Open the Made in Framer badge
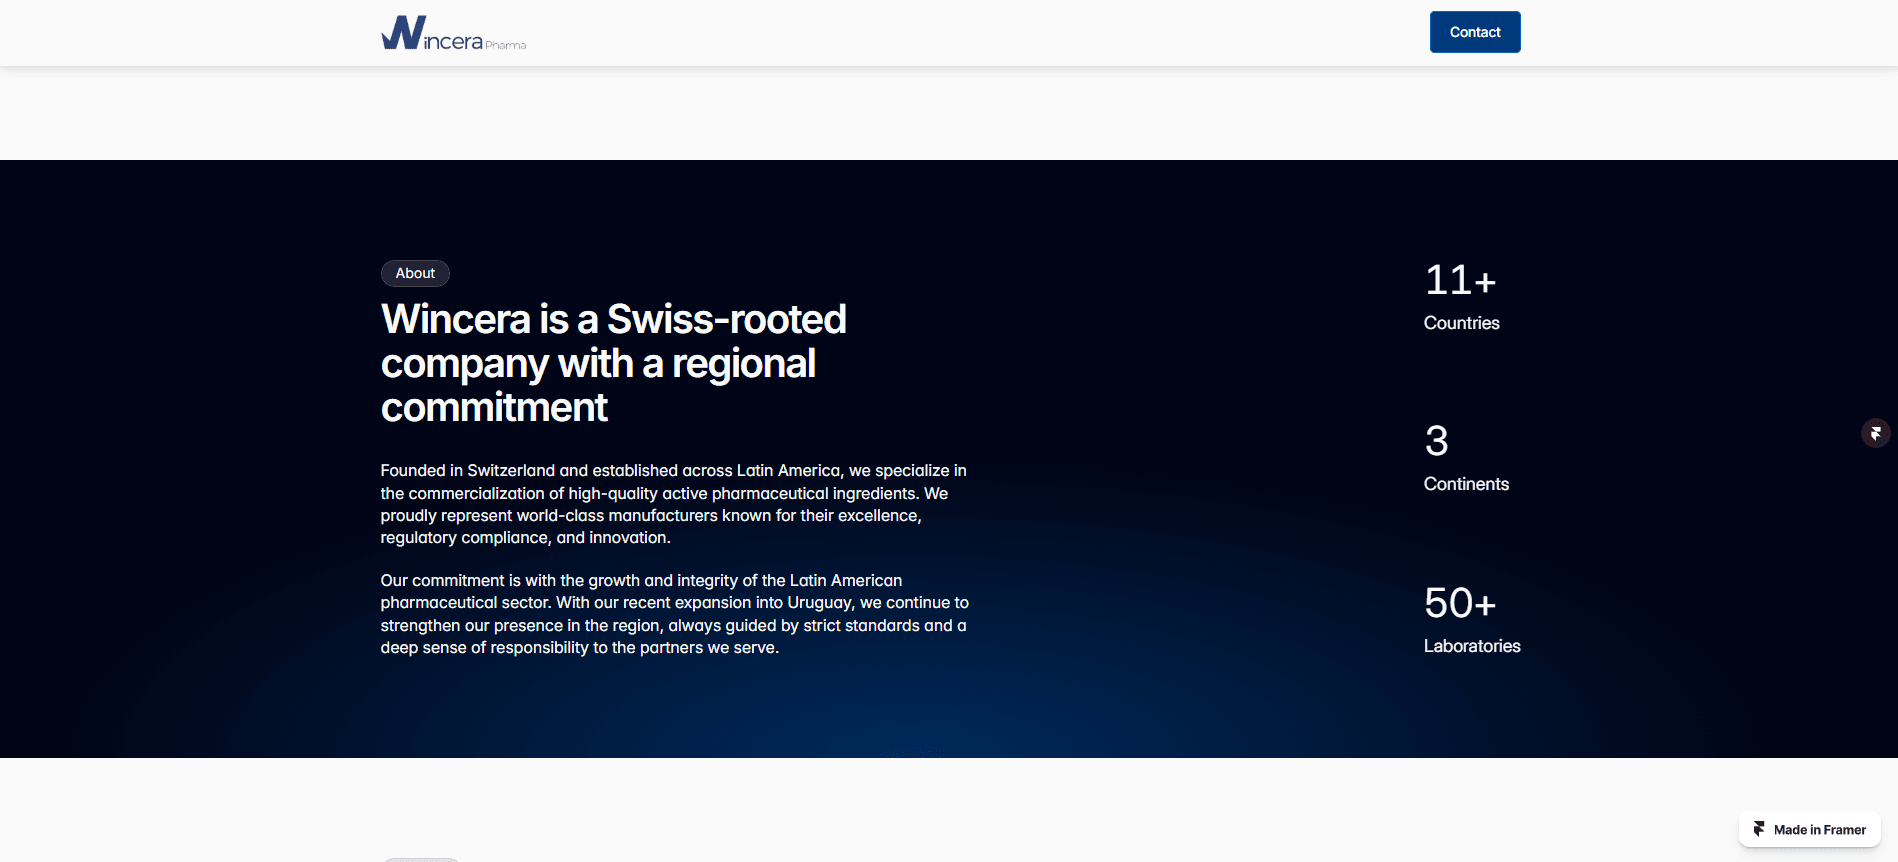The height and width of the screenshot is (862, 1898). click(1810, 829)
